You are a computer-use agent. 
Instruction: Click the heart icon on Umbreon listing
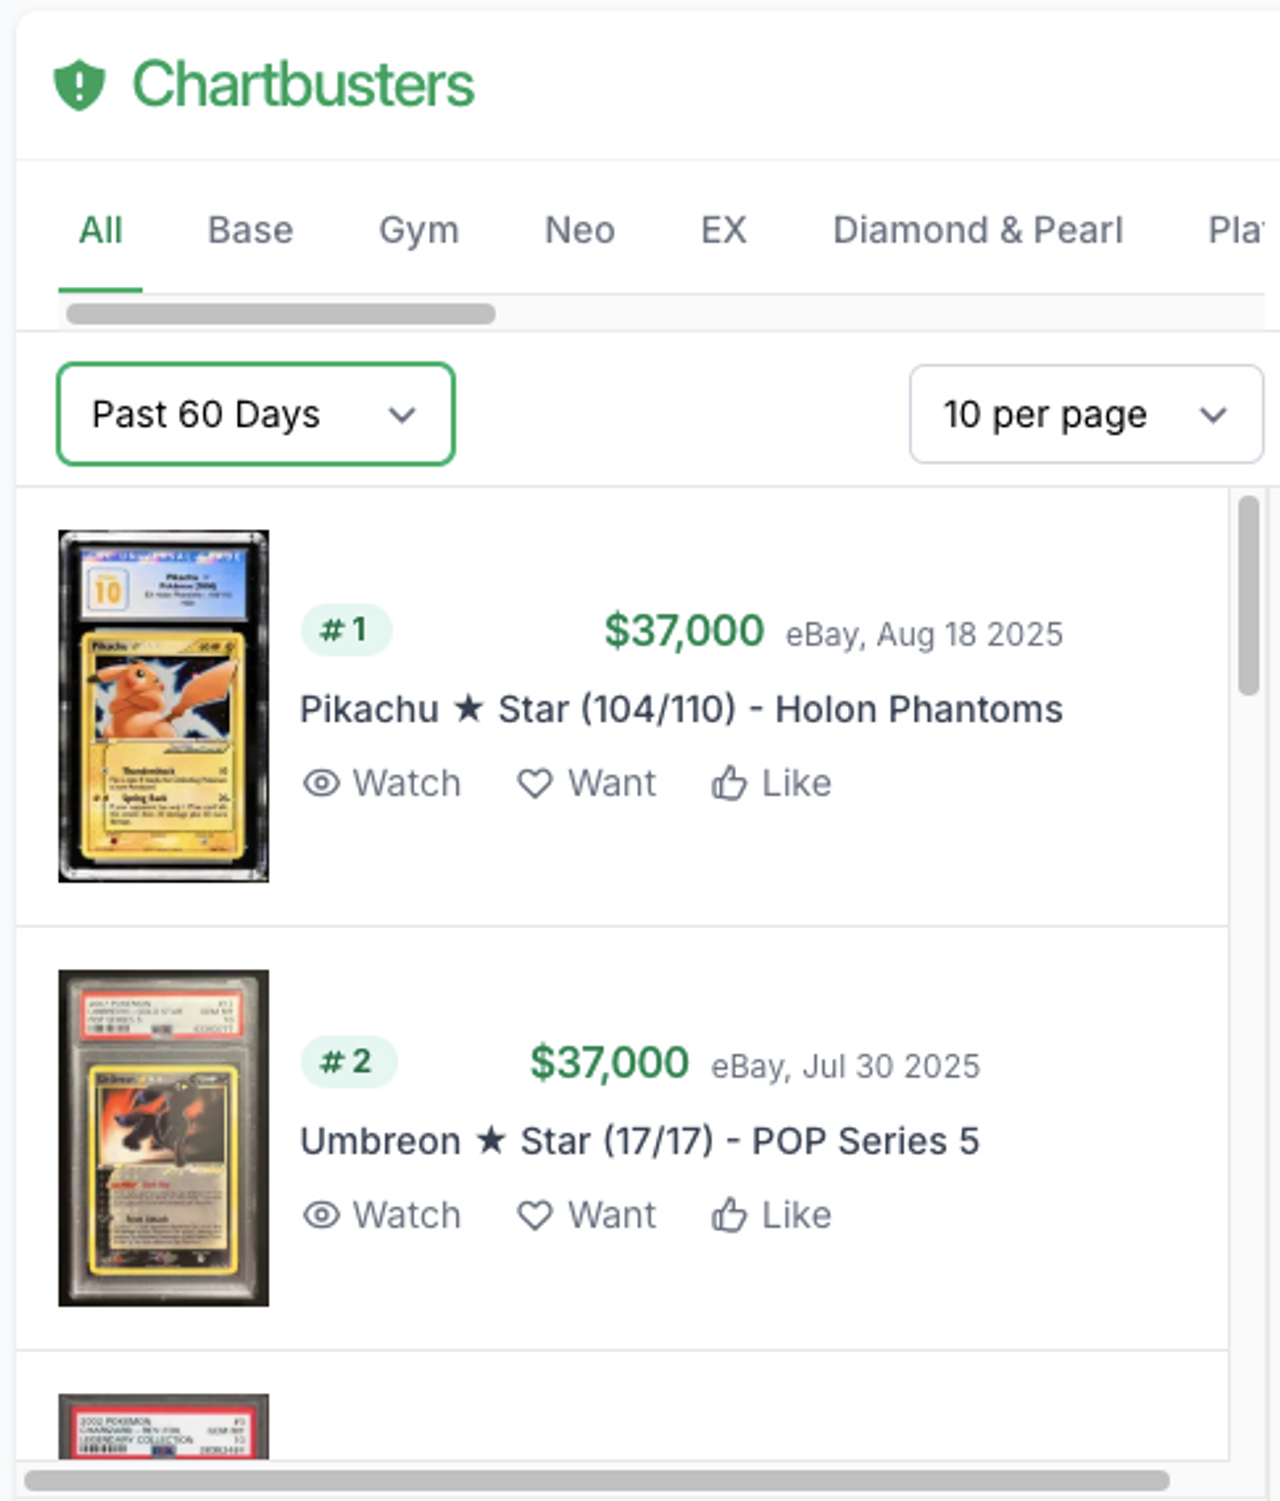[x=535, y=1215]
